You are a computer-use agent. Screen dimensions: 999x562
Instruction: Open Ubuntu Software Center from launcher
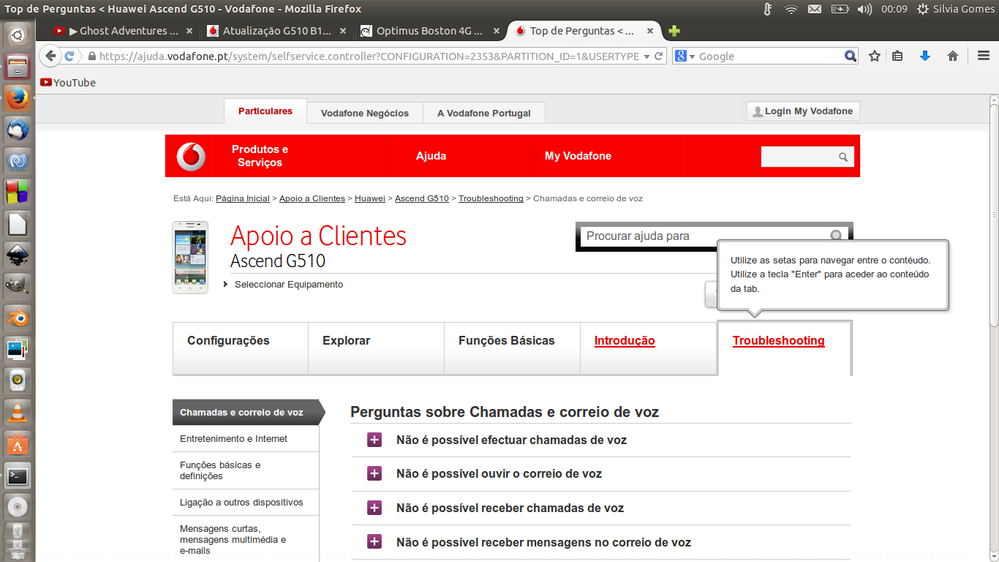17,444
